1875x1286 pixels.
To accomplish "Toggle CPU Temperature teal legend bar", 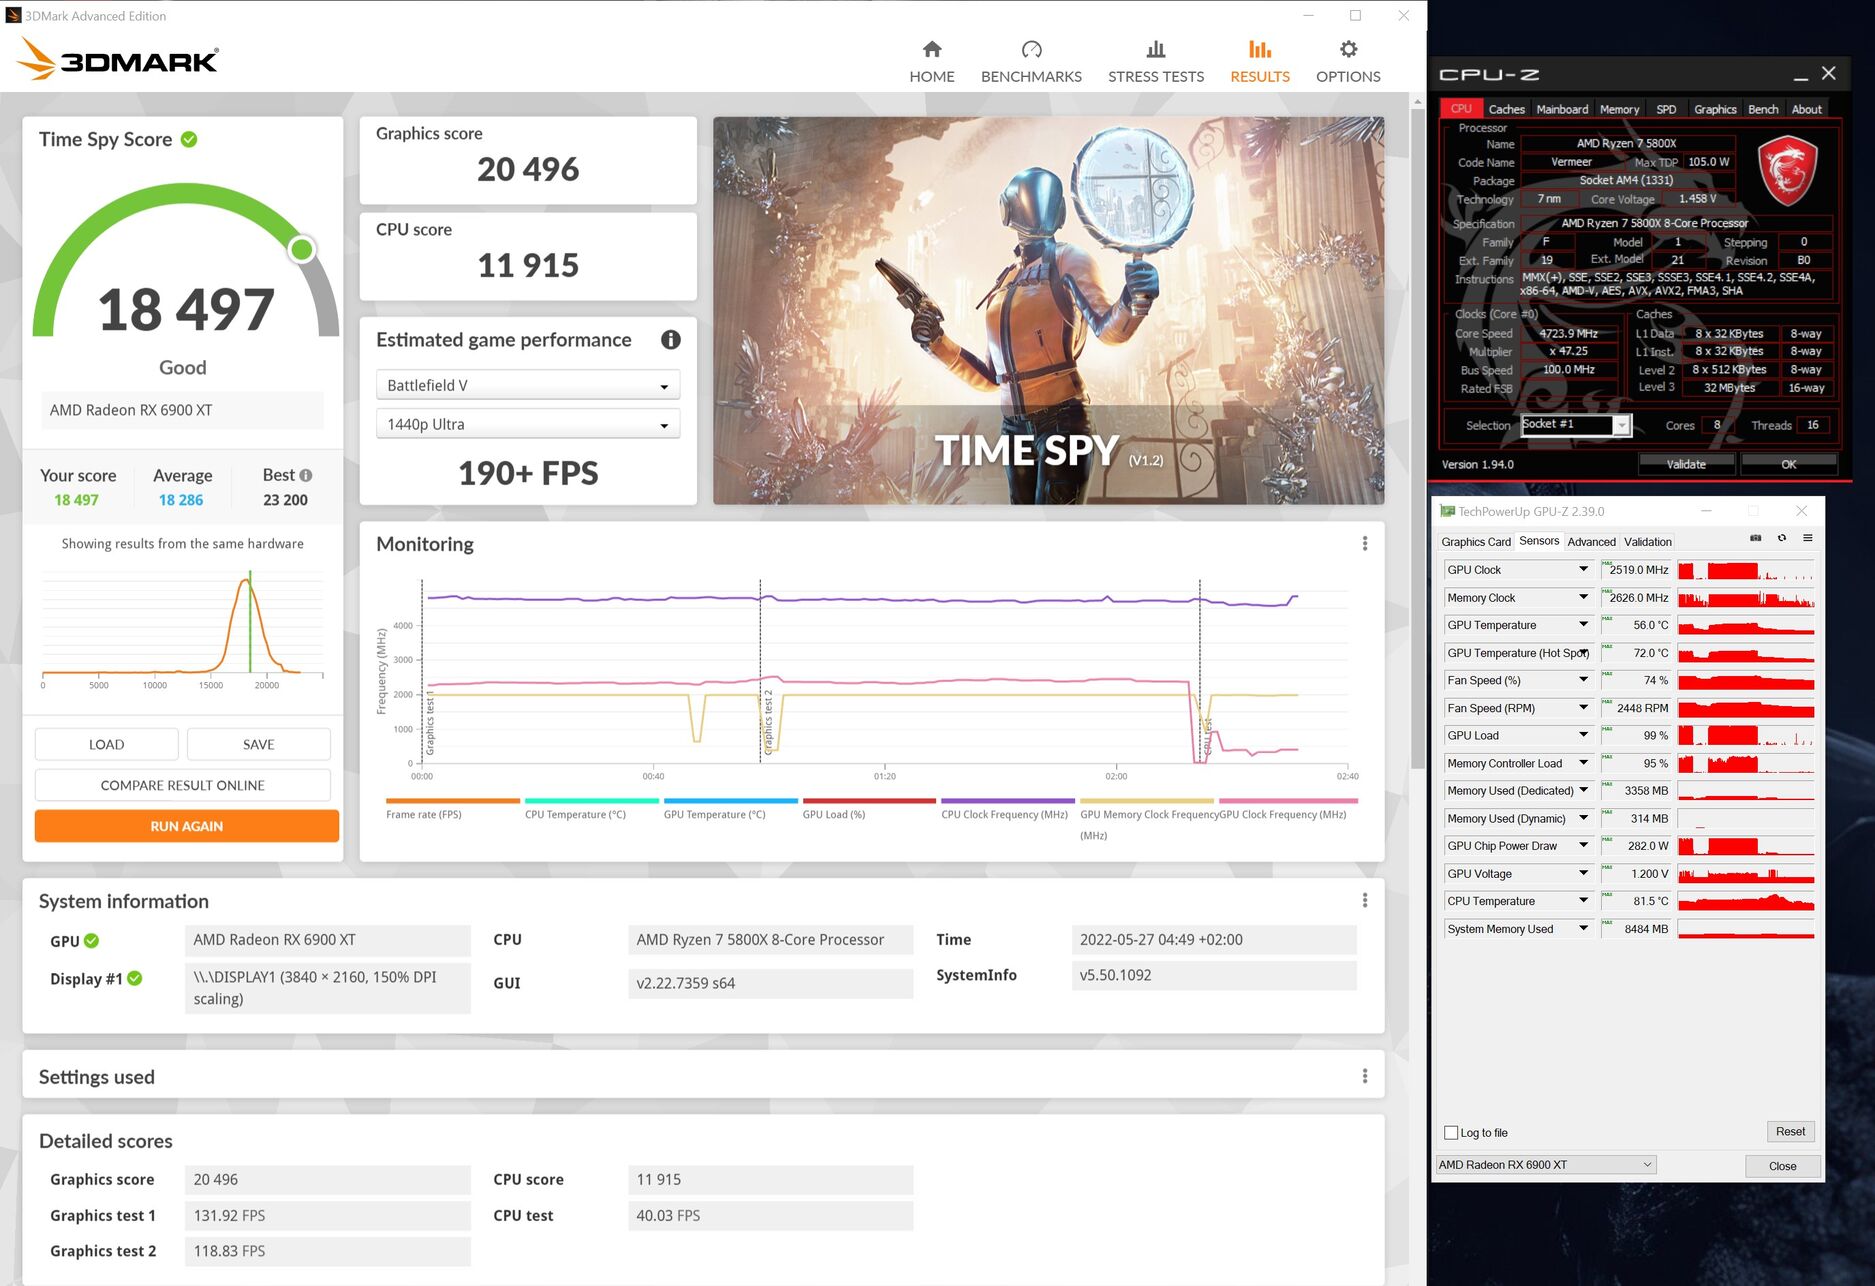I will (x=591, y=801).
